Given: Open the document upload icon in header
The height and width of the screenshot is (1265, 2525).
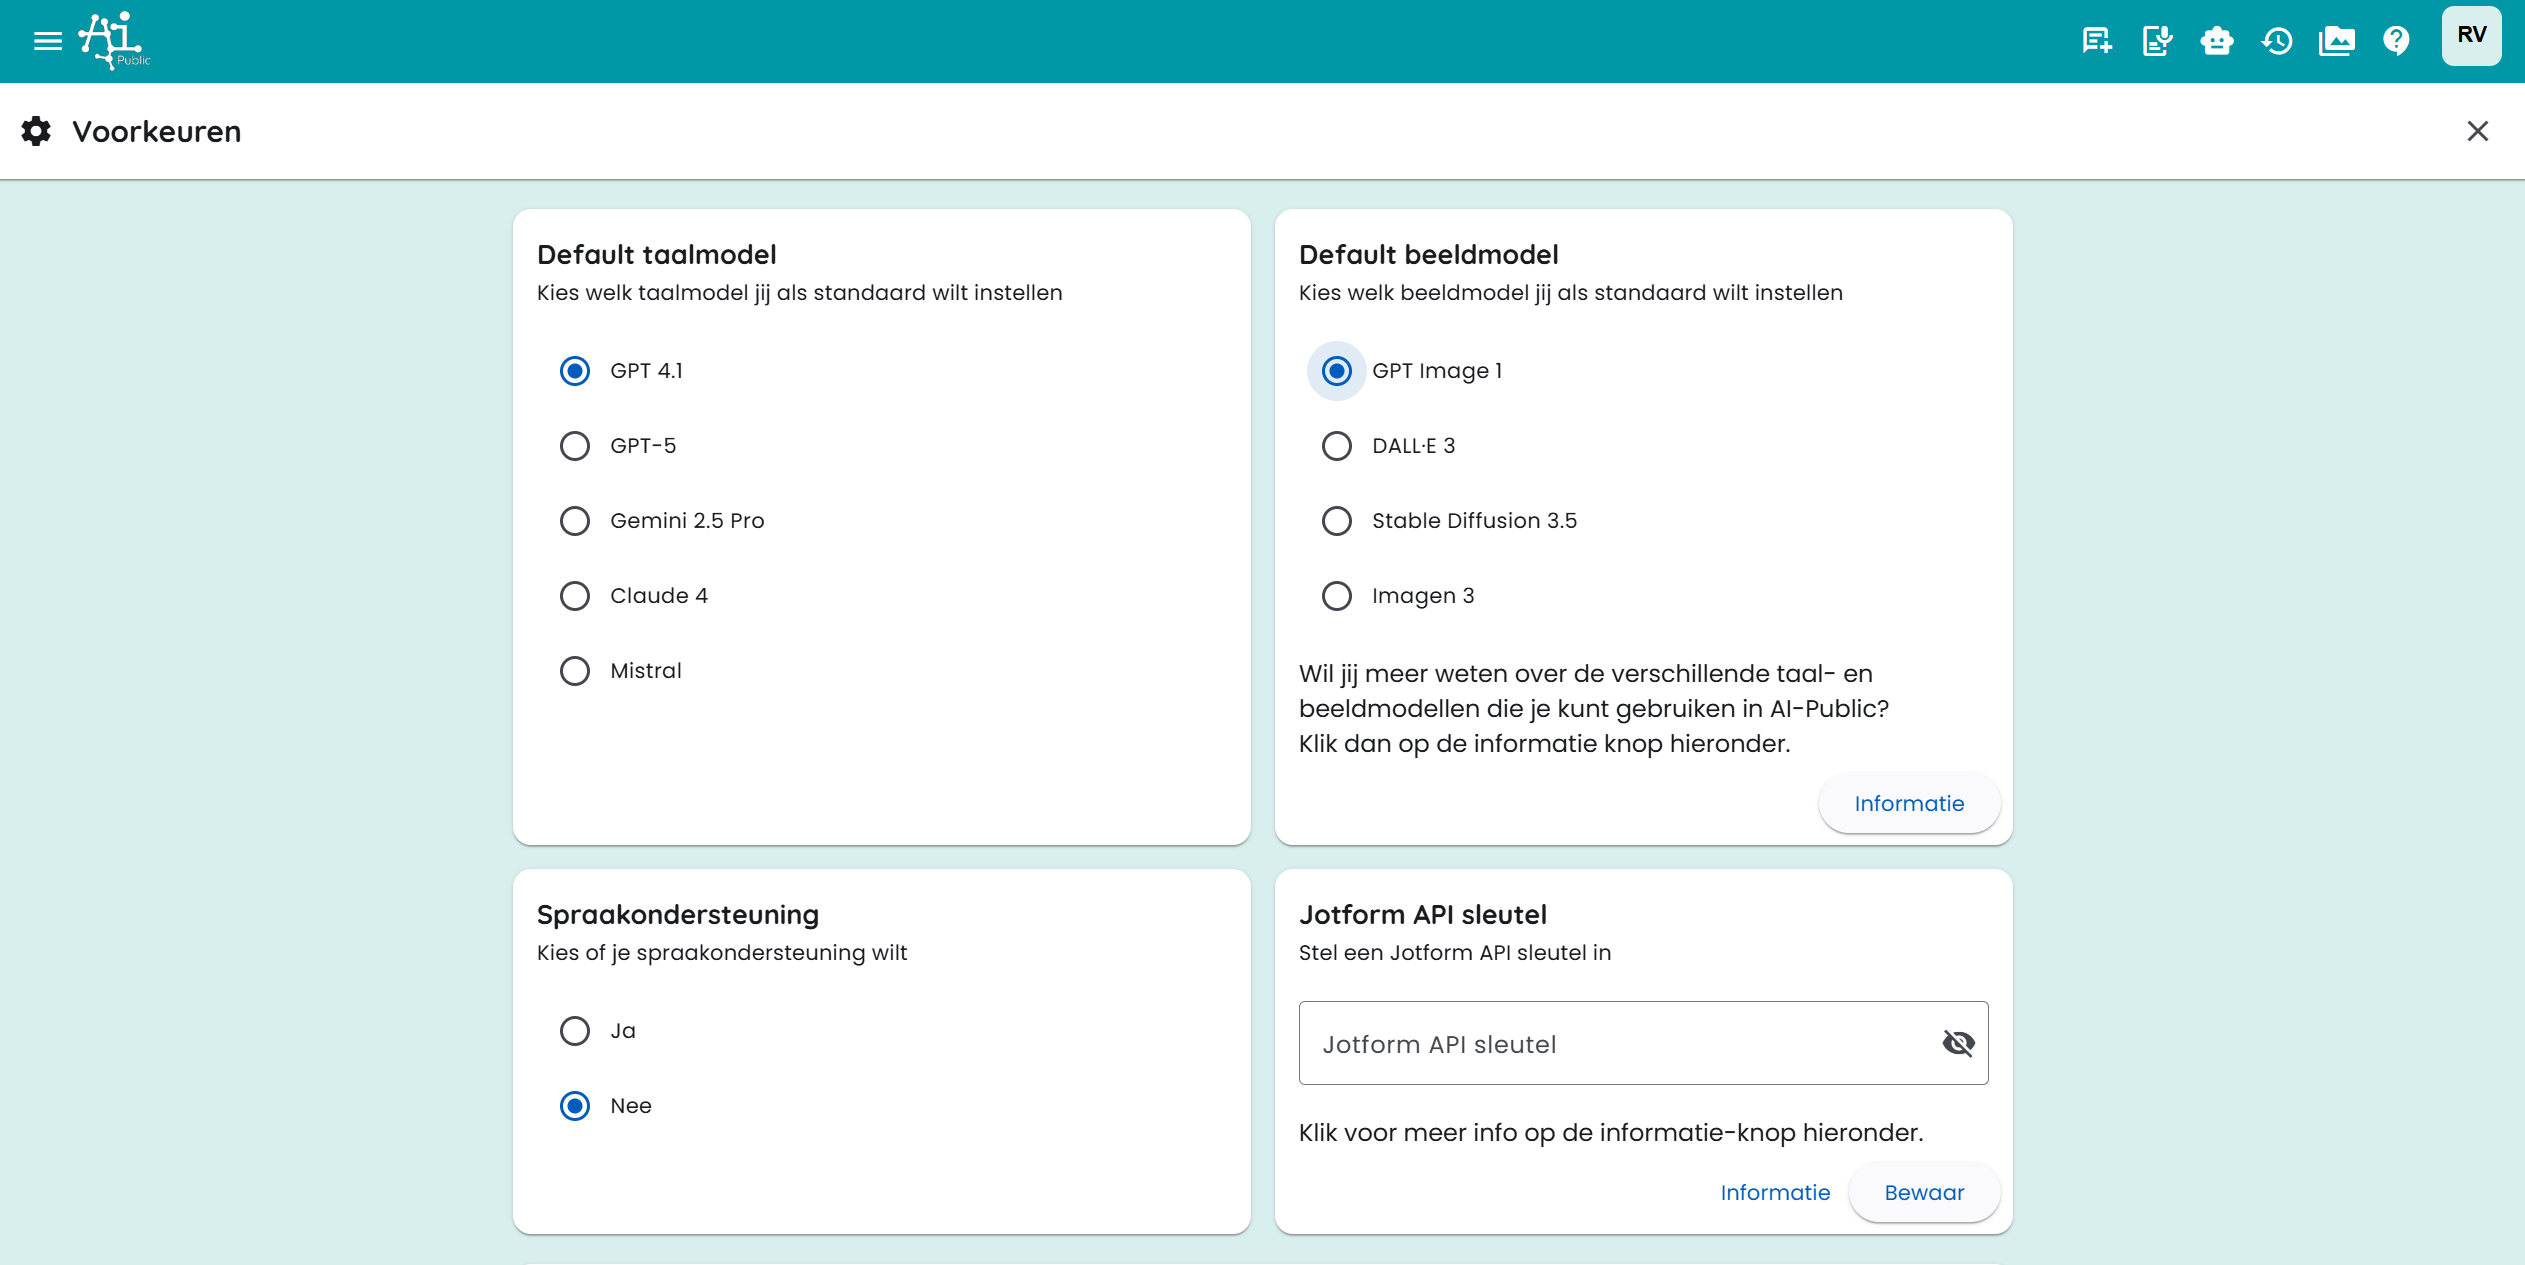Looking at the screenshot, I should click(2156, 41).
